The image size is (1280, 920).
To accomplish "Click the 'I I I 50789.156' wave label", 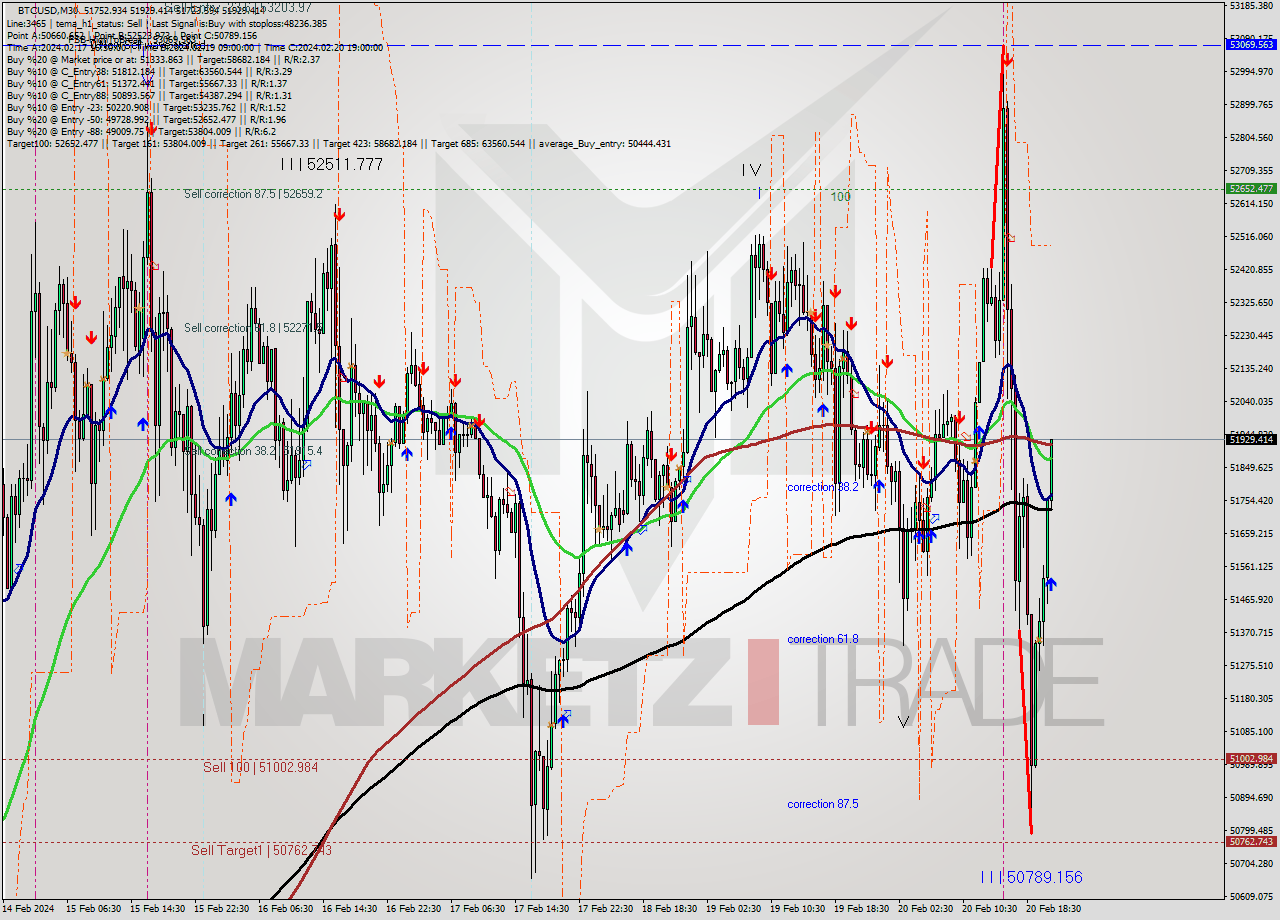I will tap(1031, 877).
